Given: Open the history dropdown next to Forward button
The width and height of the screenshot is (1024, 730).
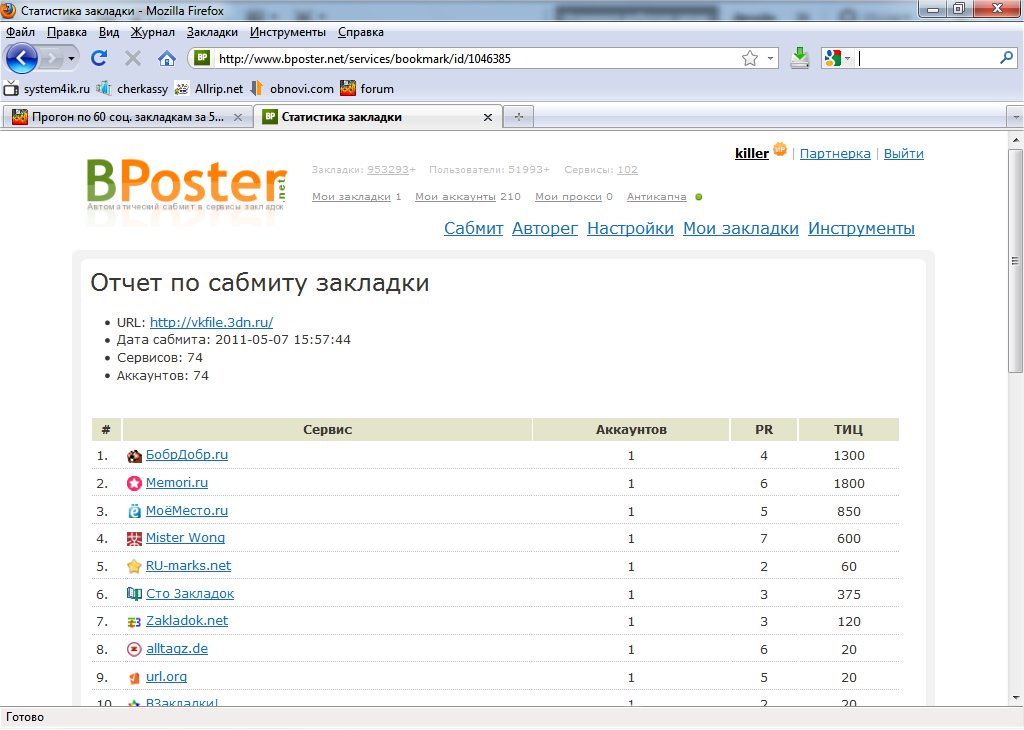Looking at the screenshot, I should click(x=71, y=59).
